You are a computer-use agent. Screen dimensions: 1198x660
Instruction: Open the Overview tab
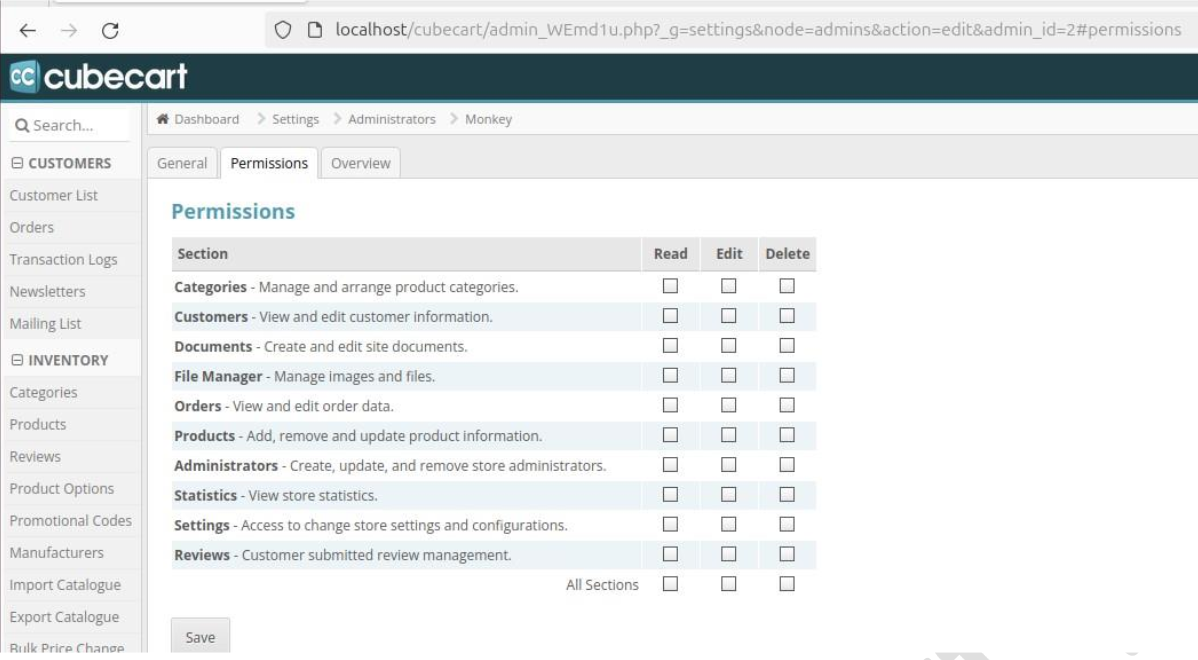[x=361, y=163]
